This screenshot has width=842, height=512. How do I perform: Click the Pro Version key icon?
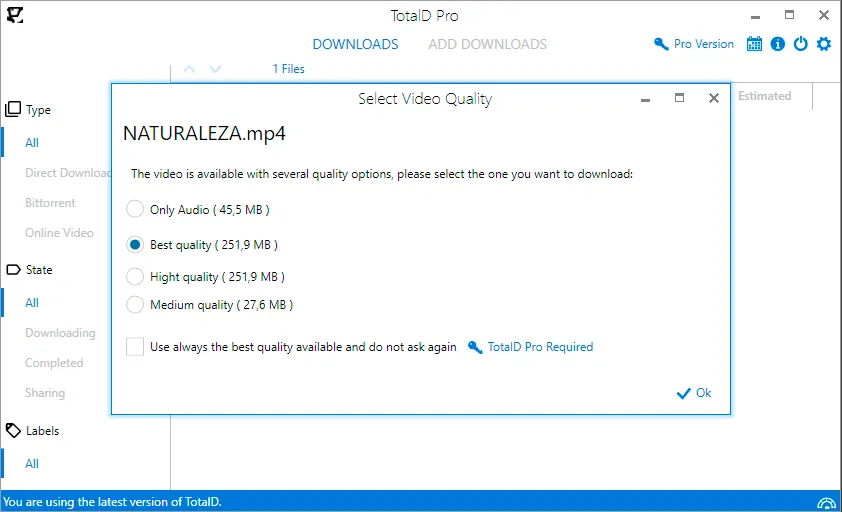click(660, 44)
